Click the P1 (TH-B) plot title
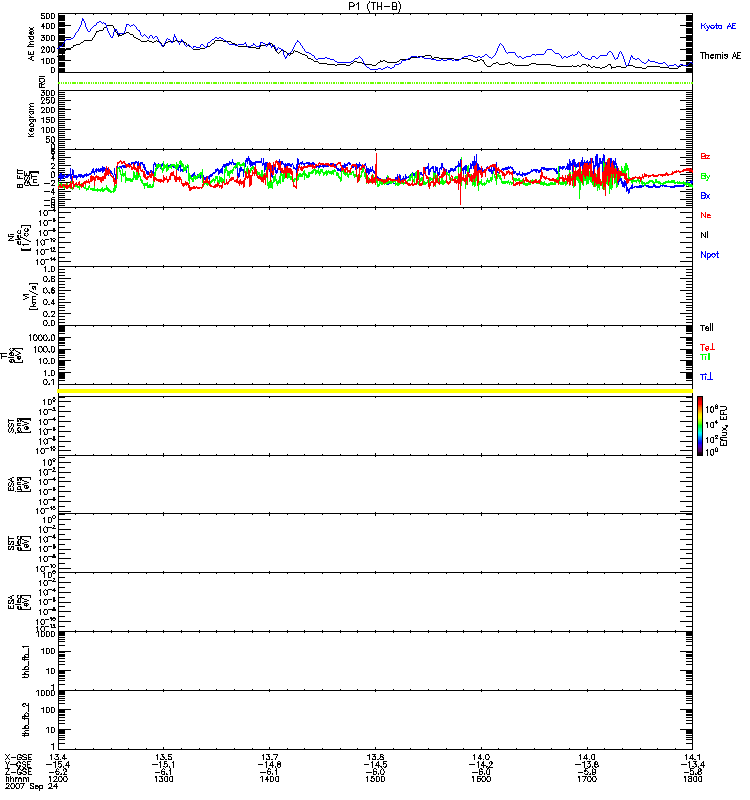The image size is (750, 800). tap(374, 6)
